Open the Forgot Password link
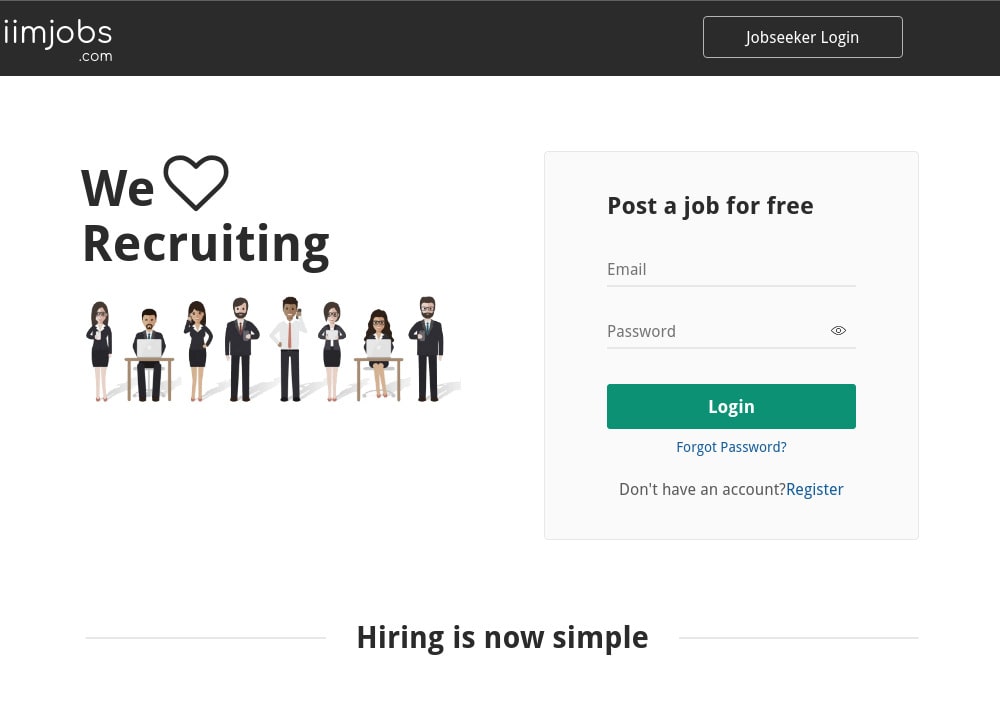1000x711 pixels. coord(731,447)
